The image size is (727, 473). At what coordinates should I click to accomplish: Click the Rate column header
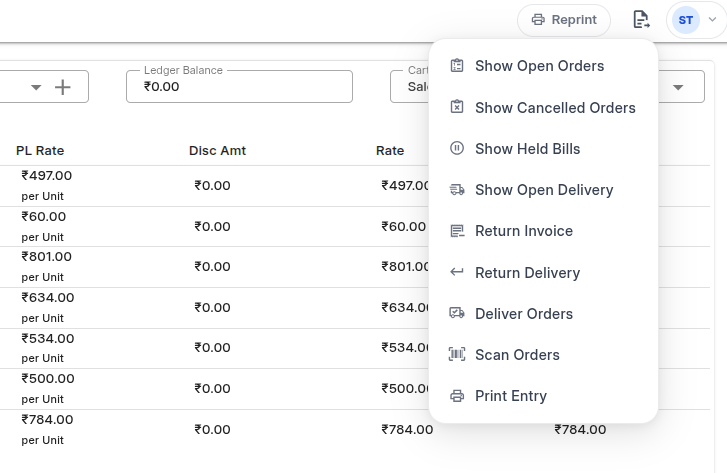[x=390, y=151]
